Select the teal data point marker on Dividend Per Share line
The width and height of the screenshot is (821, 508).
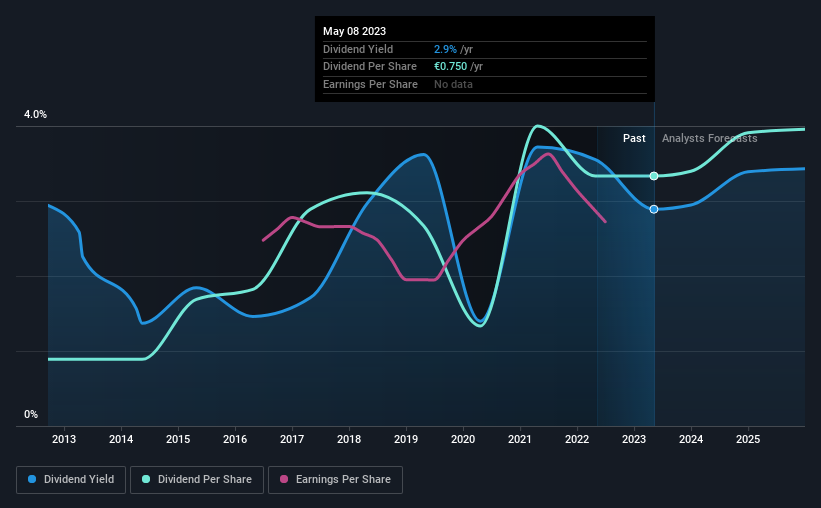click(x=654, y=176)
